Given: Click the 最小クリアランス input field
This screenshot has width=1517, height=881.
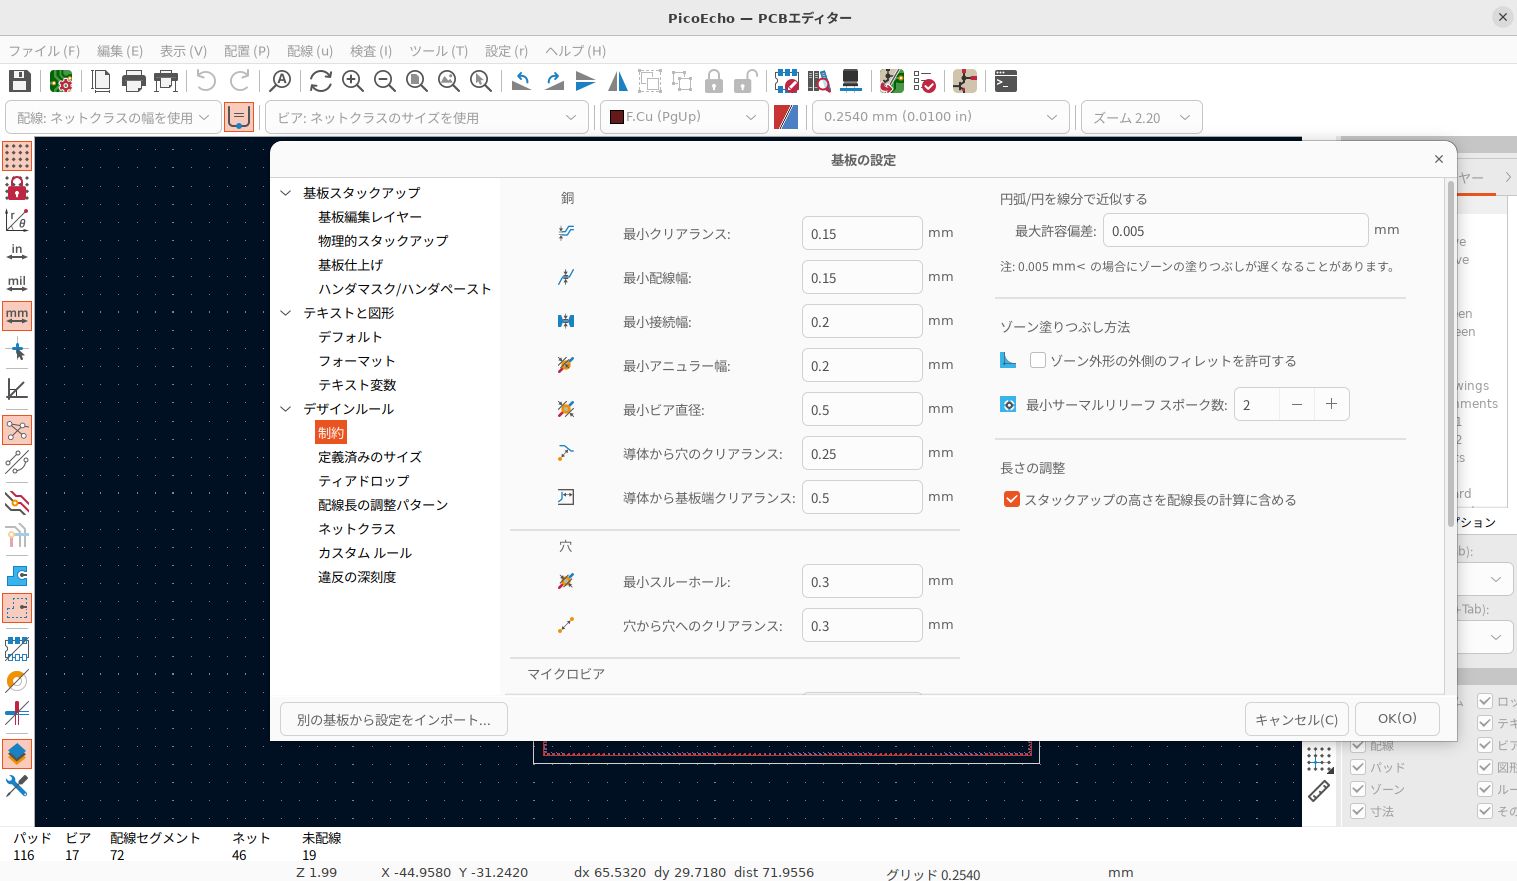Looking at the screenshot, I should (861, 234).
